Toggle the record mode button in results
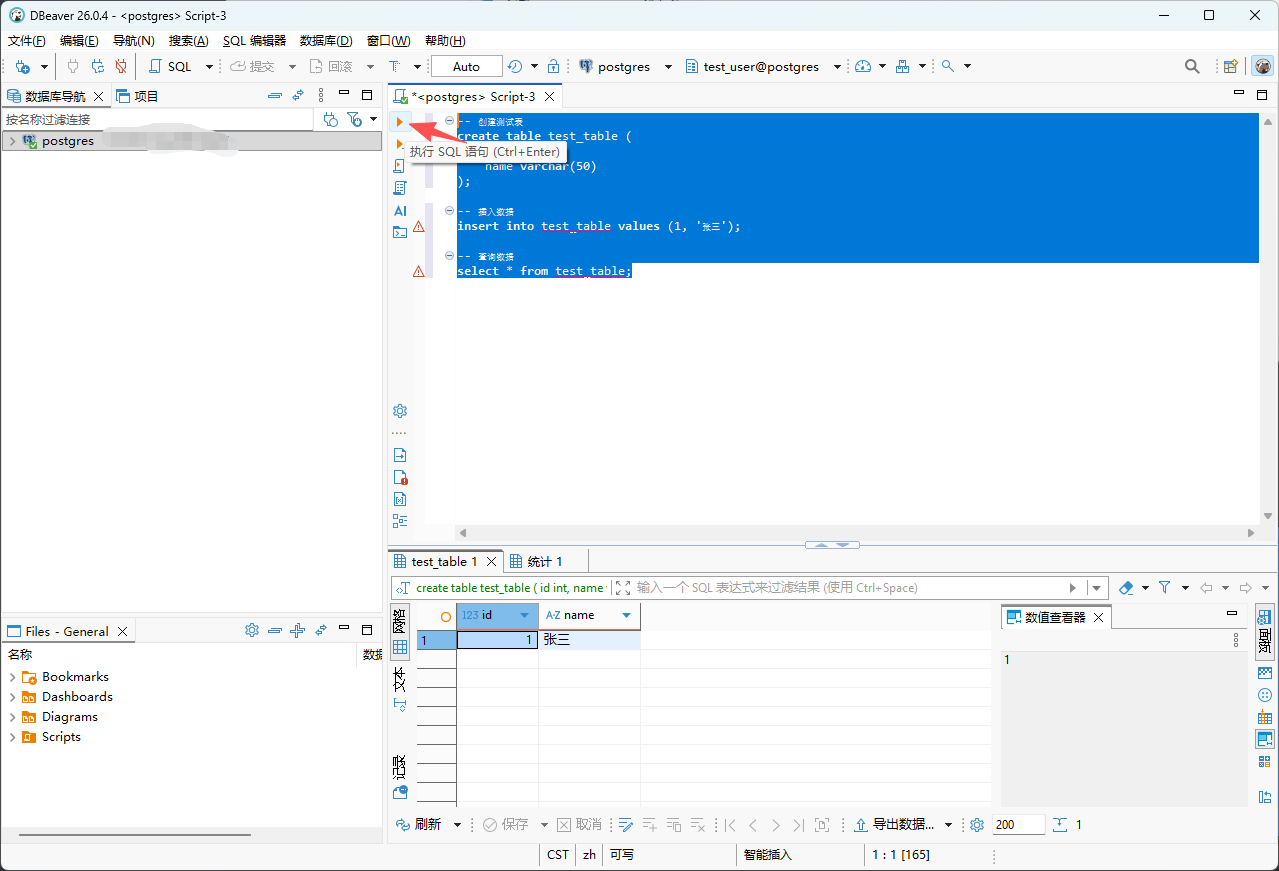The height and width of the screenshot is (871, 1279). pyautogui.click(x=400, y=778)
